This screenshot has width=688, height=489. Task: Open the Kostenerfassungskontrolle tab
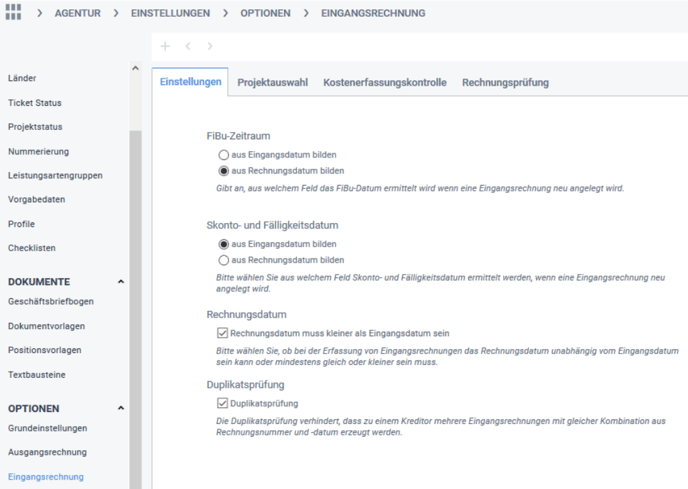(x=384, y=82)
